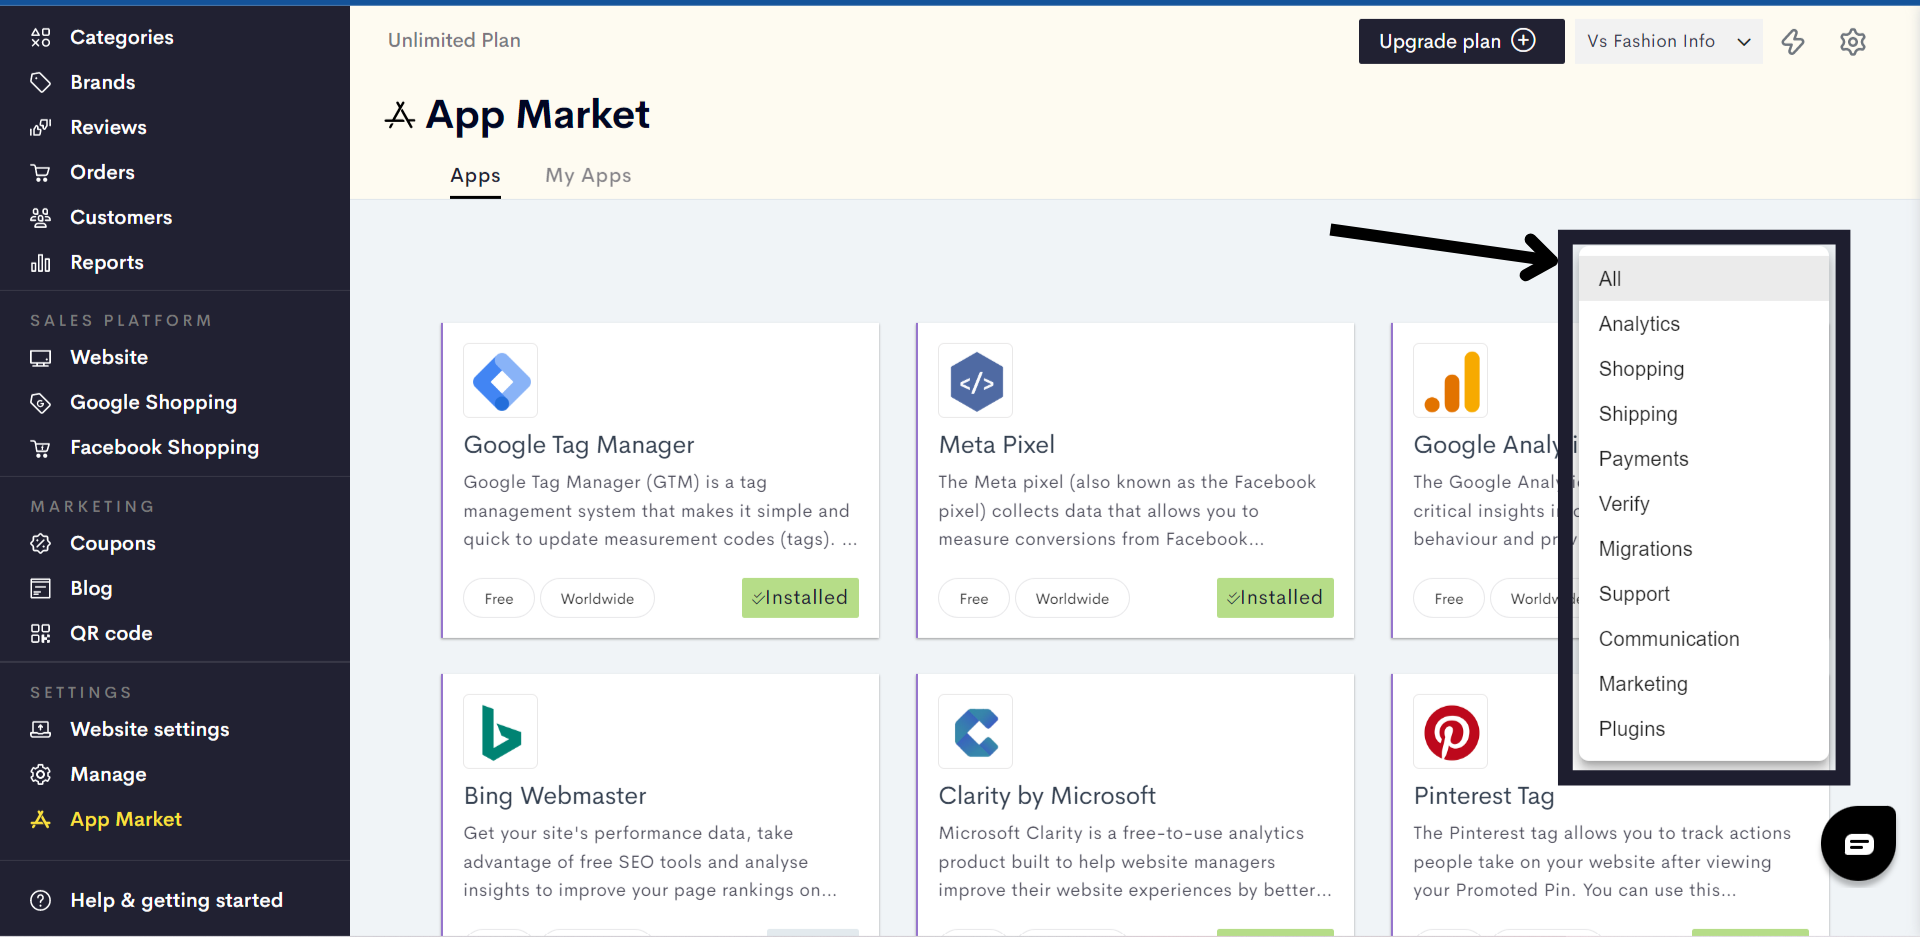
Task: Click the Pinterest Tag logo
Action: (1451, 732)
